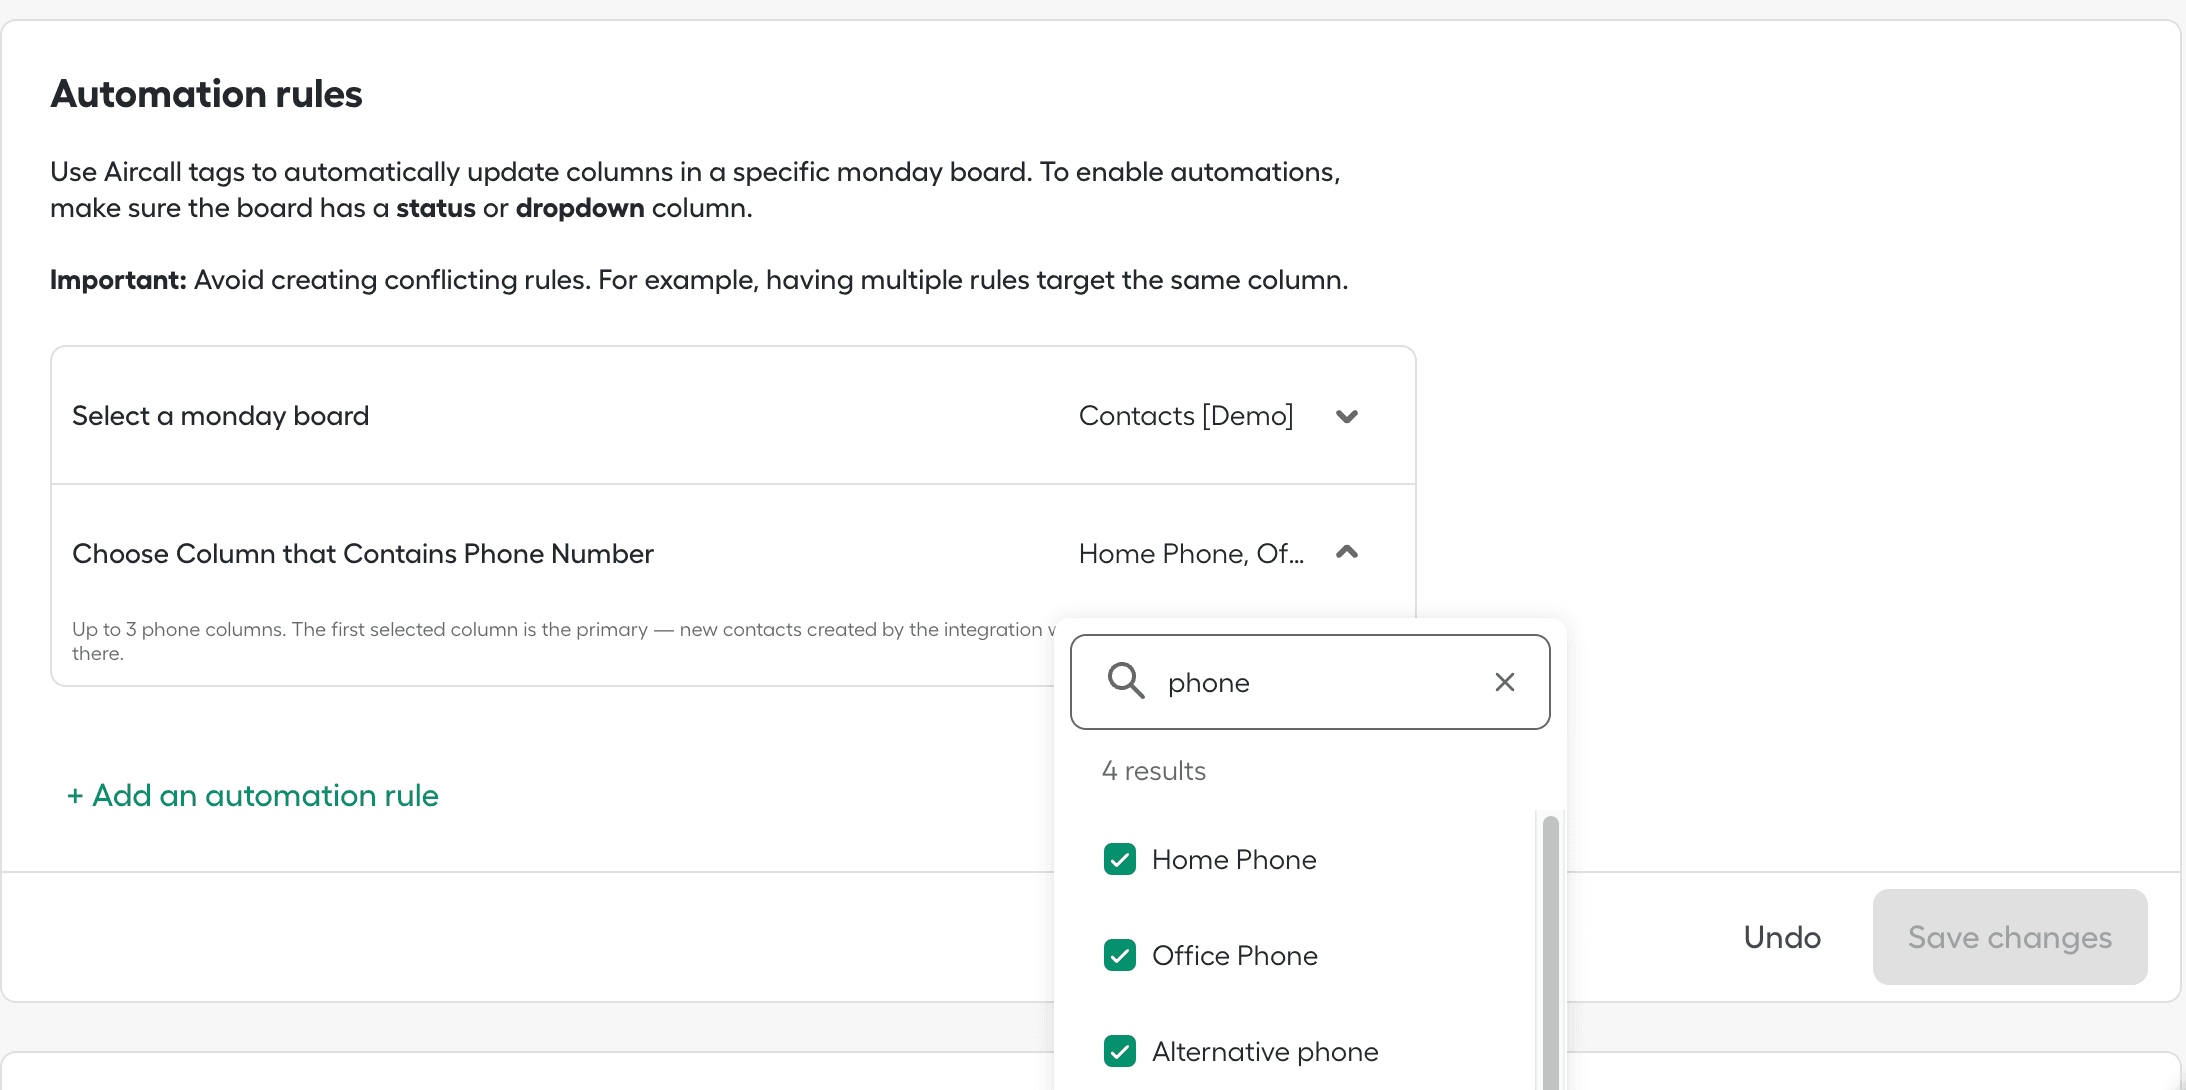Click the magnifying glass search icon
The width and height of the screenshot is (2186, 1090).
click(x=1126, y=681)
